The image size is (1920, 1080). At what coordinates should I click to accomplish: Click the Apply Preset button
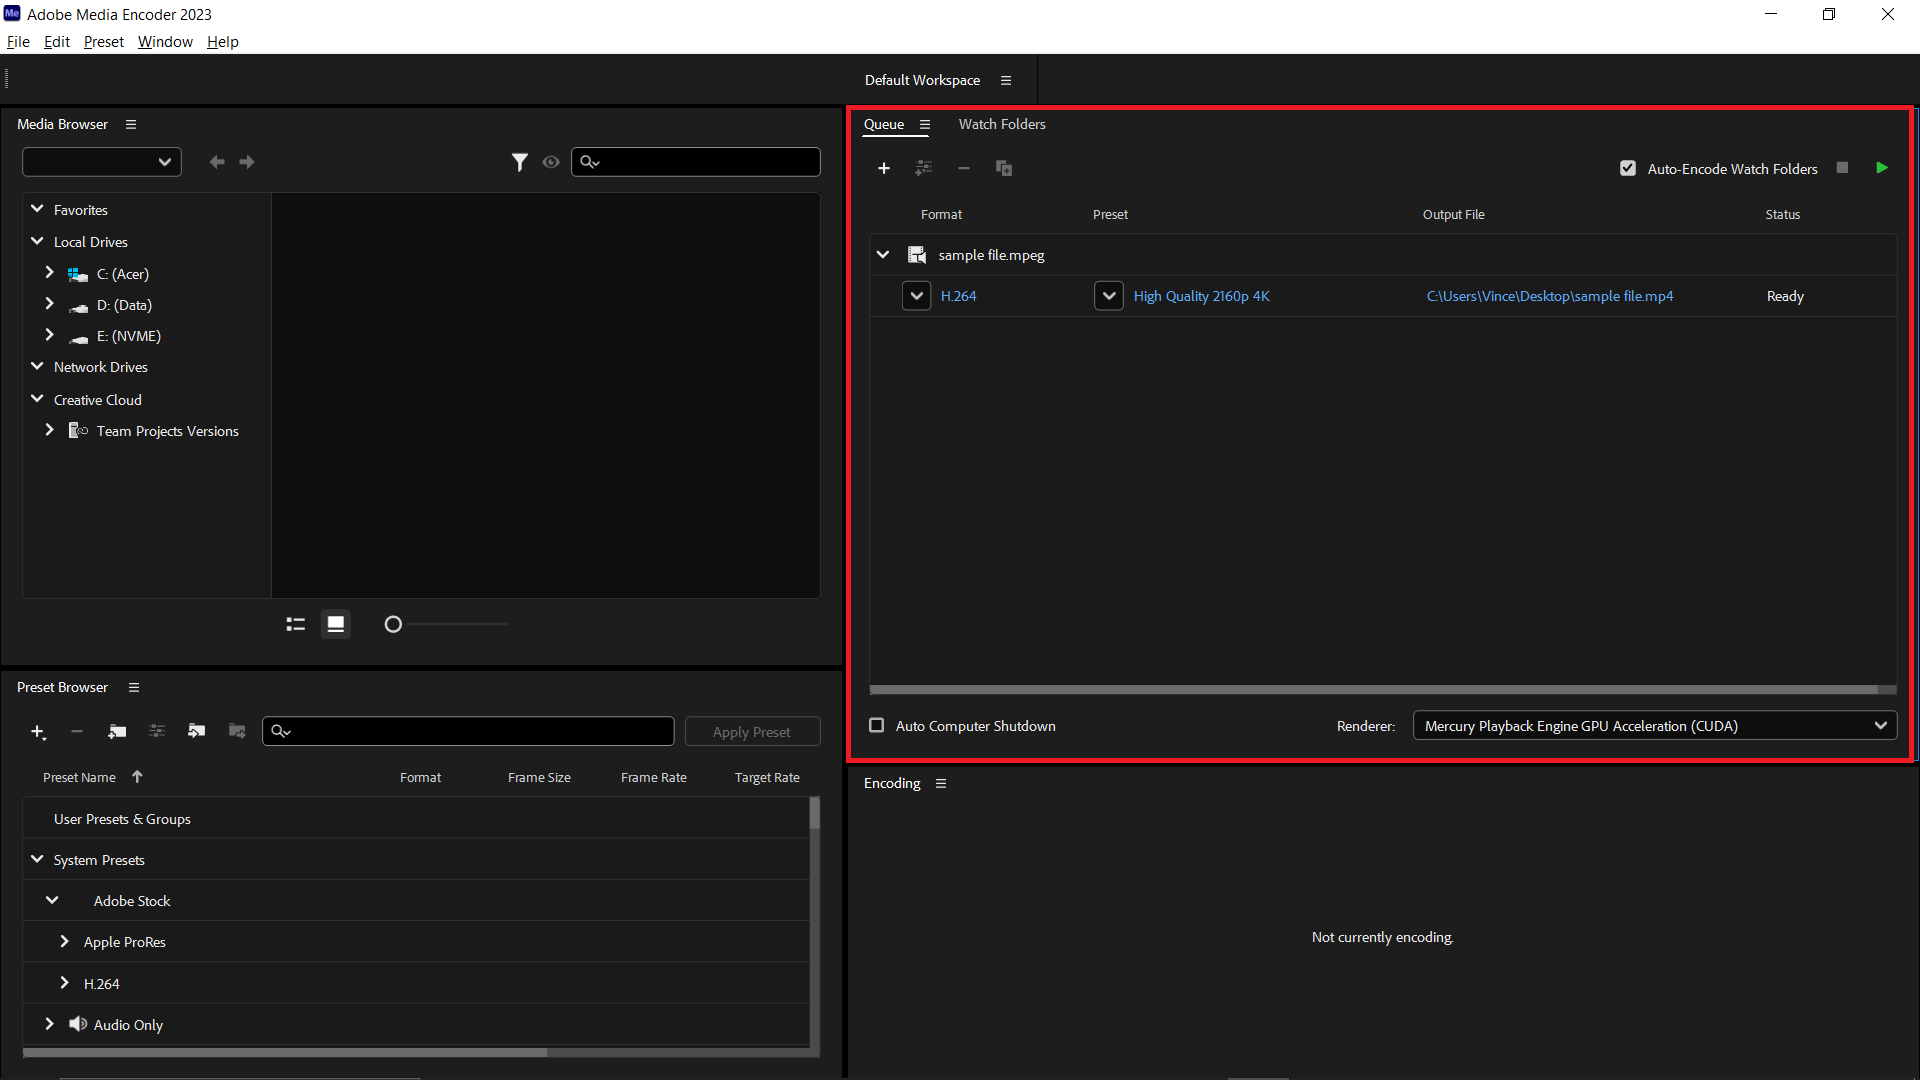[x=752, y=731]
